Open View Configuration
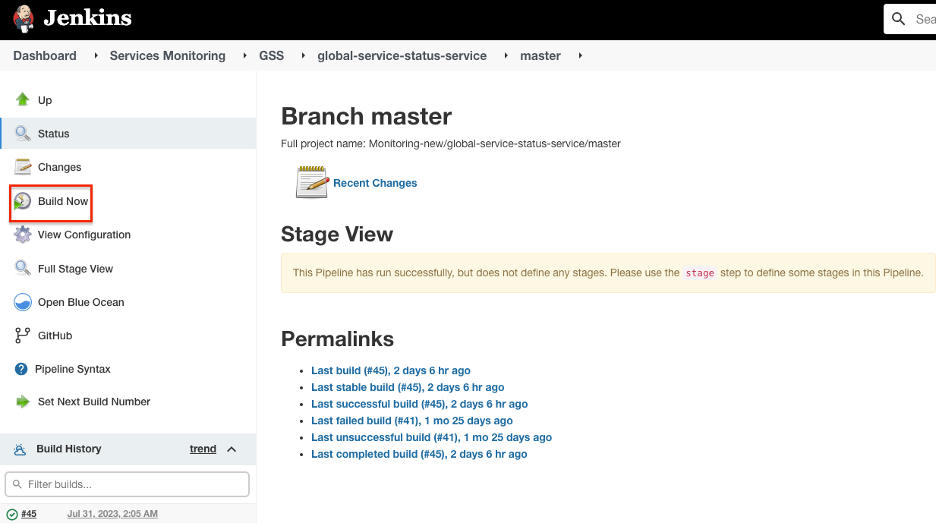This screenshot has height=524, width=936. click(x=84, y=235)
